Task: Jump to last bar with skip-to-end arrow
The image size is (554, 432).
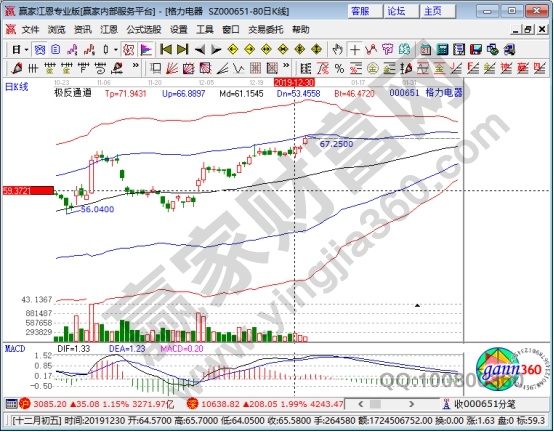Action: [x=183, y=50]
